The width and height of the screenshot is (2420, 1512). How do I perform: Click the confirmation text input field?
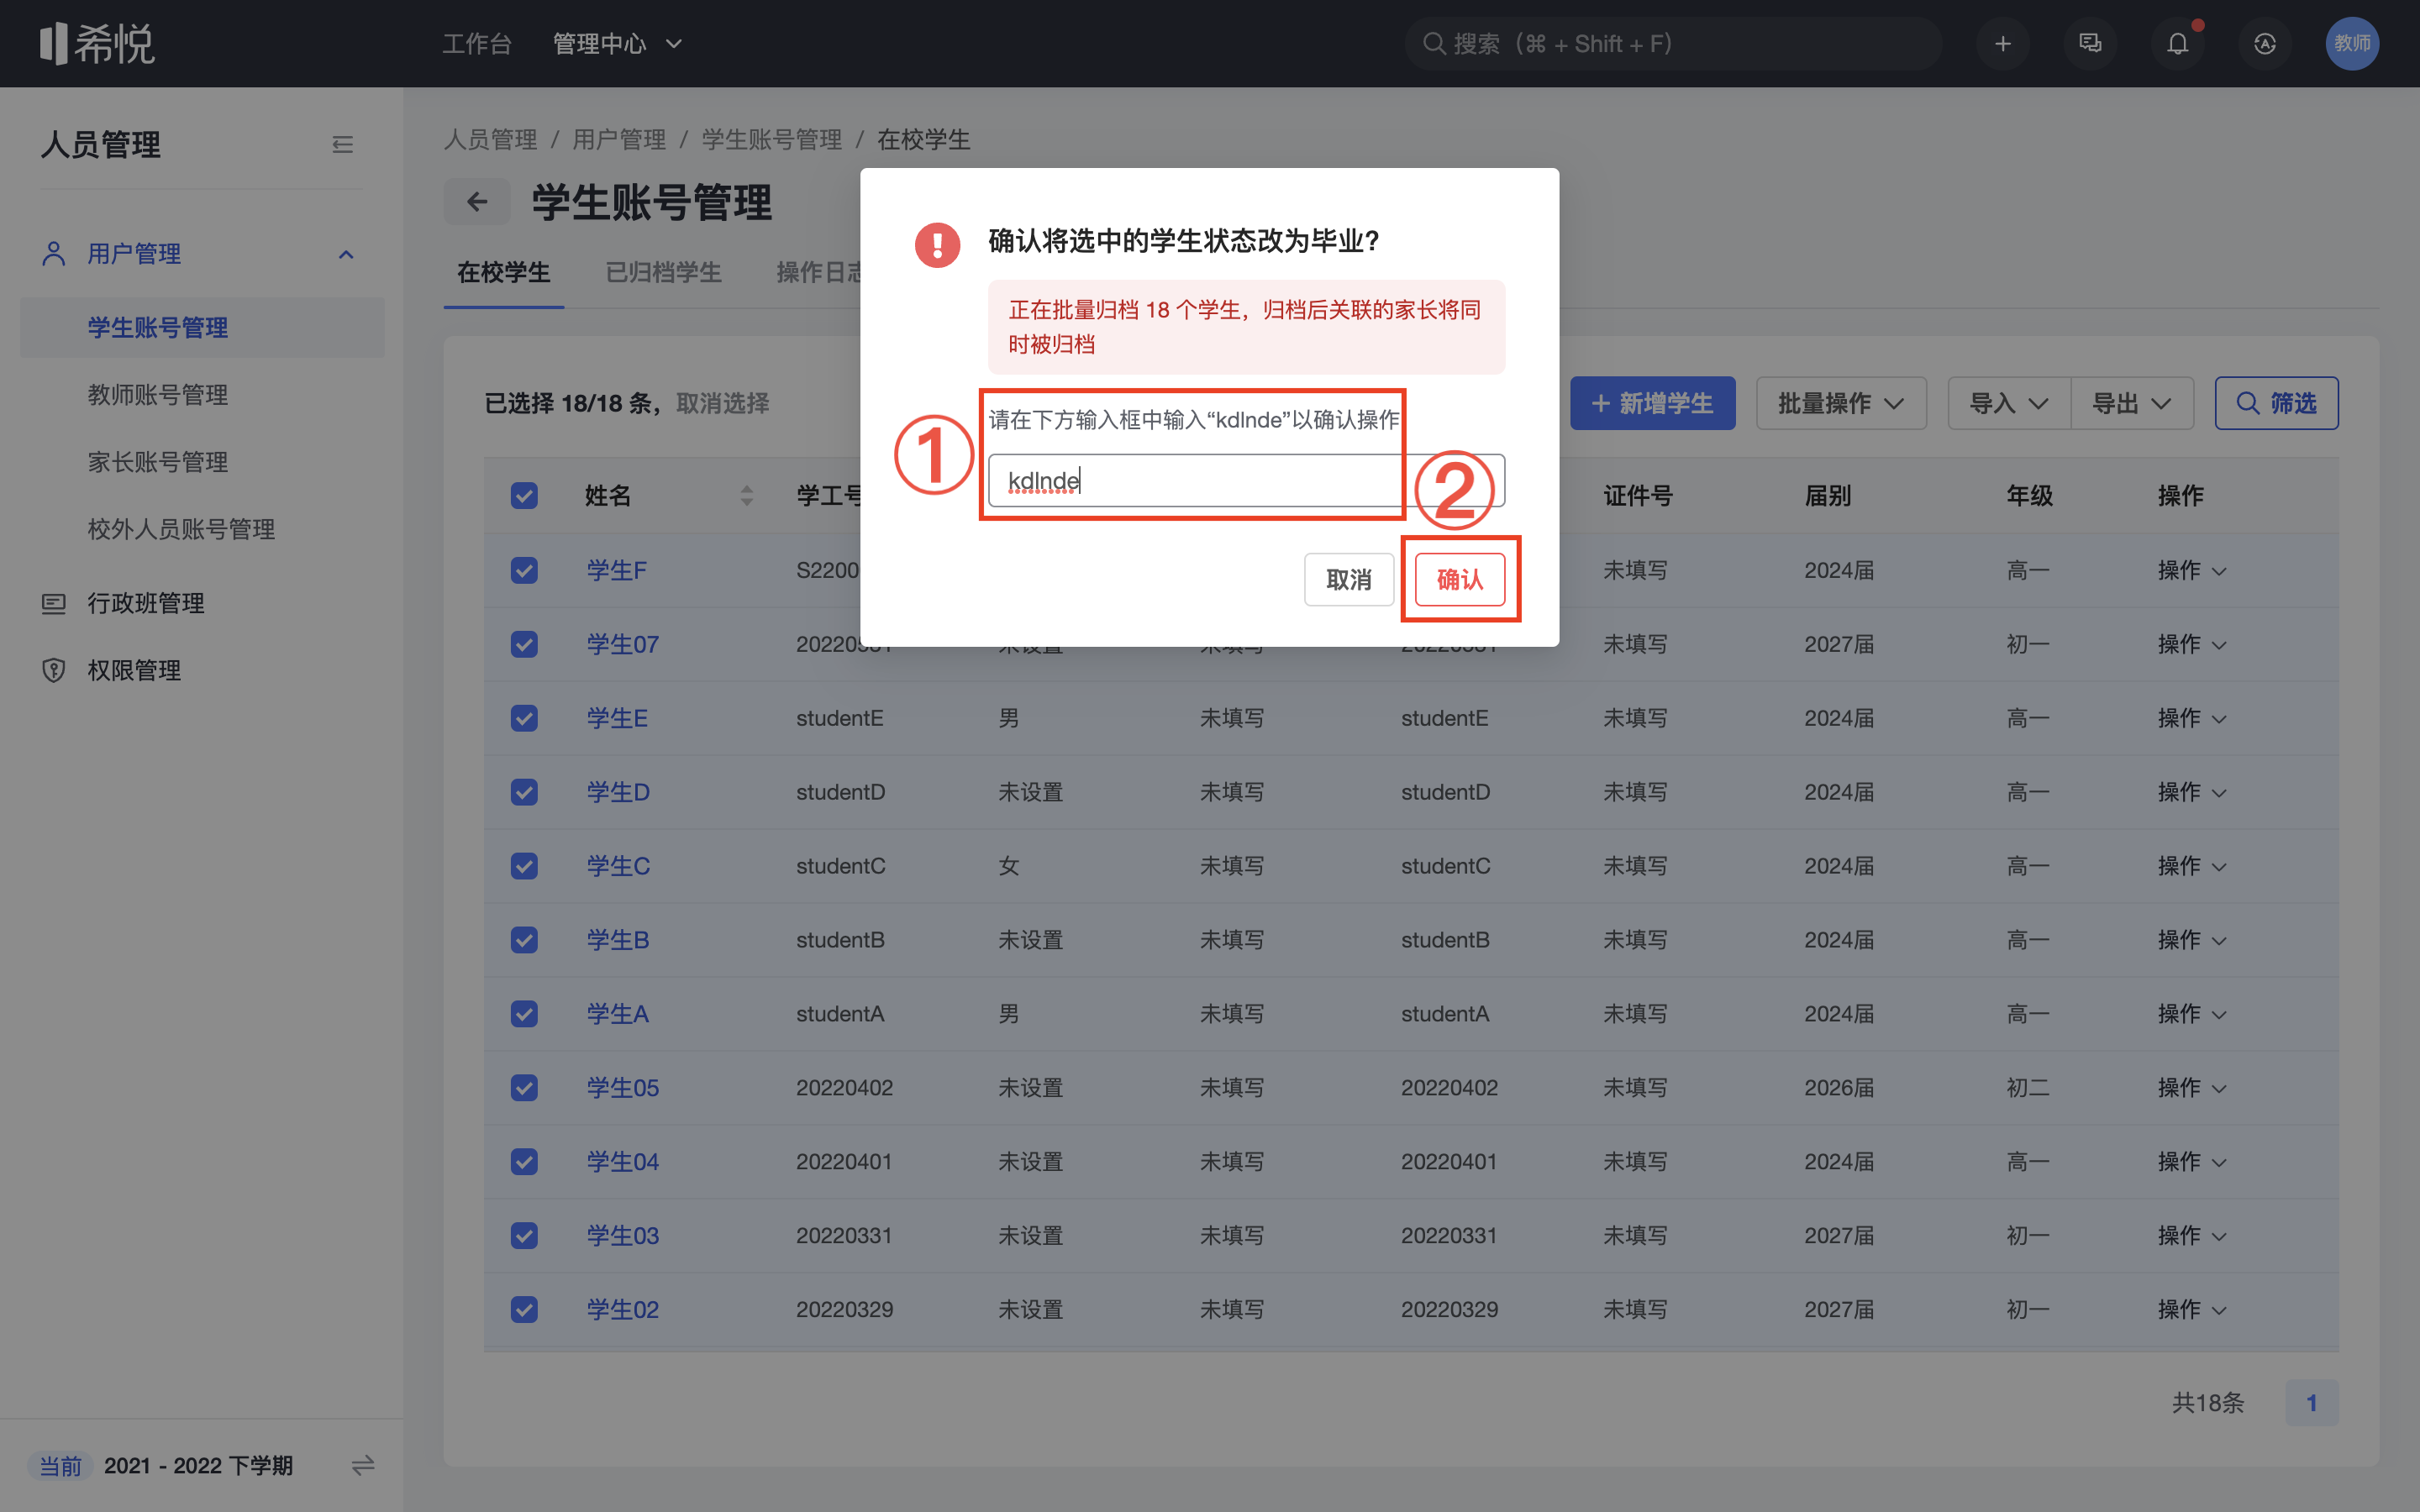[x=1246, y=481]
